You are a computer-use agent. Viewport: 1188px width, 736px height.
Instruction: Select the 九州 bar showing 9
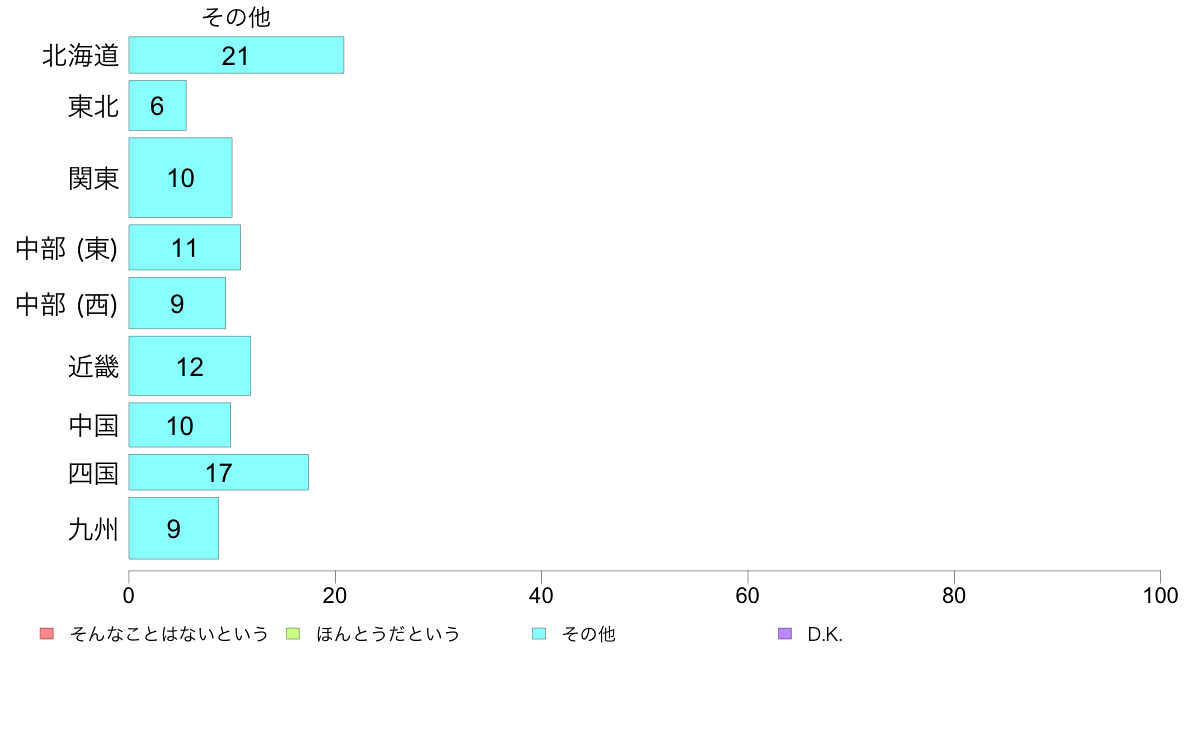[x=174, y=528]
